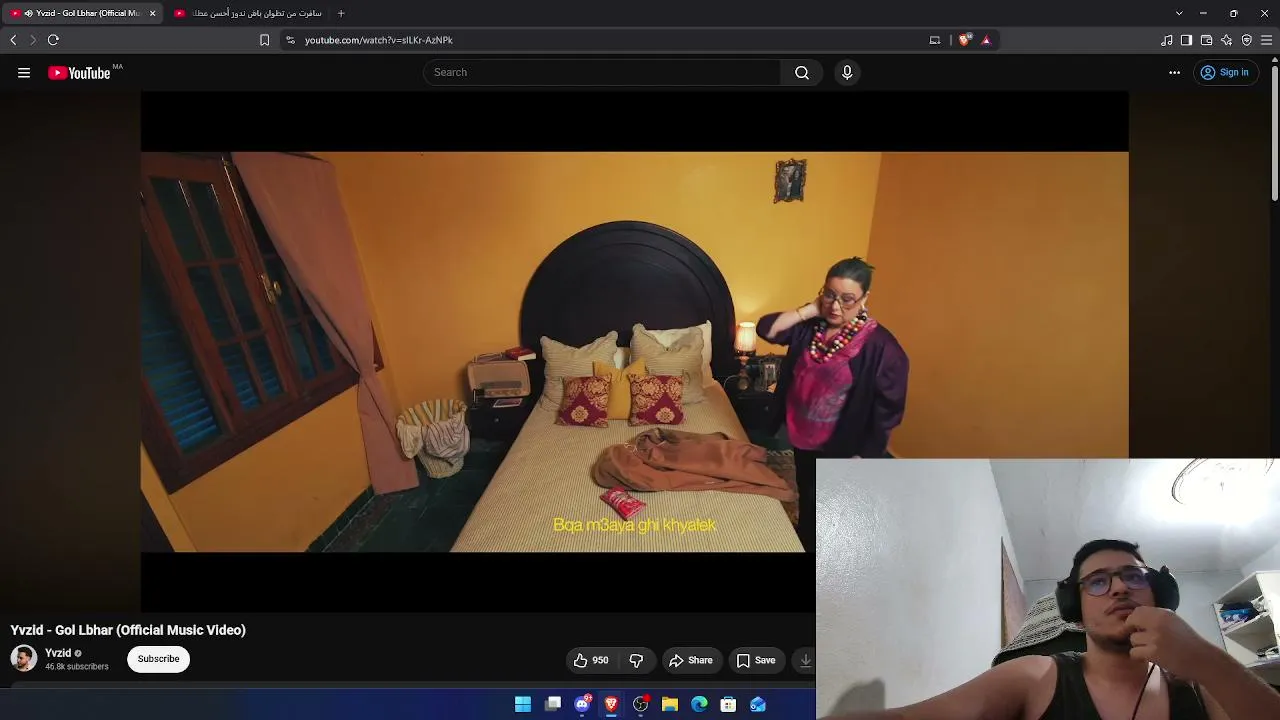Like the video with 950 likes
Image resolution: width=1280 pixels, height=720 pixels.
(x=590, y=660)
